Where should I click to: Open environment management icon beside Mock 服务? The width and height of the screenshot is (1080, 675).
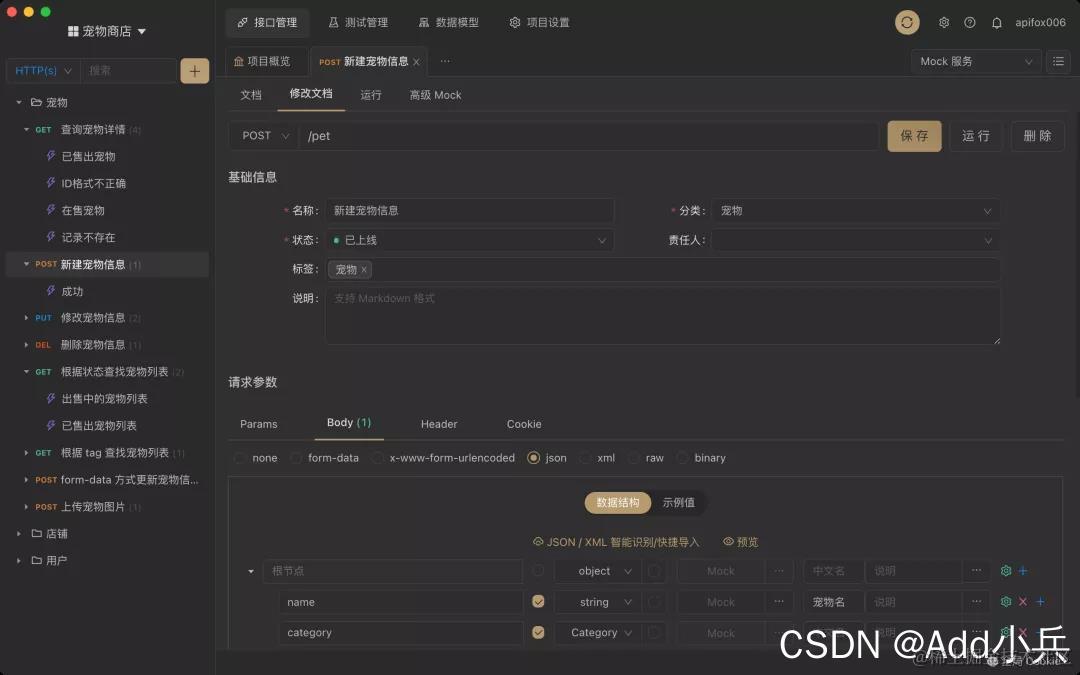pyautogui.click(x=1057, y=61)
